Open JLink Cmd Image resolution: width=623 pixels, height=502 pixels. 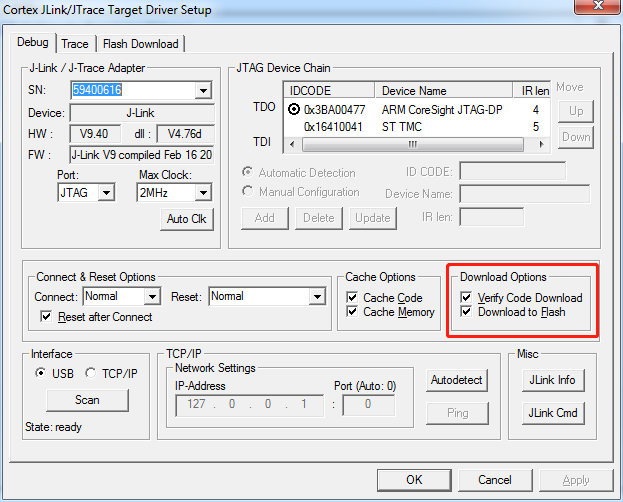coord(553,413)
